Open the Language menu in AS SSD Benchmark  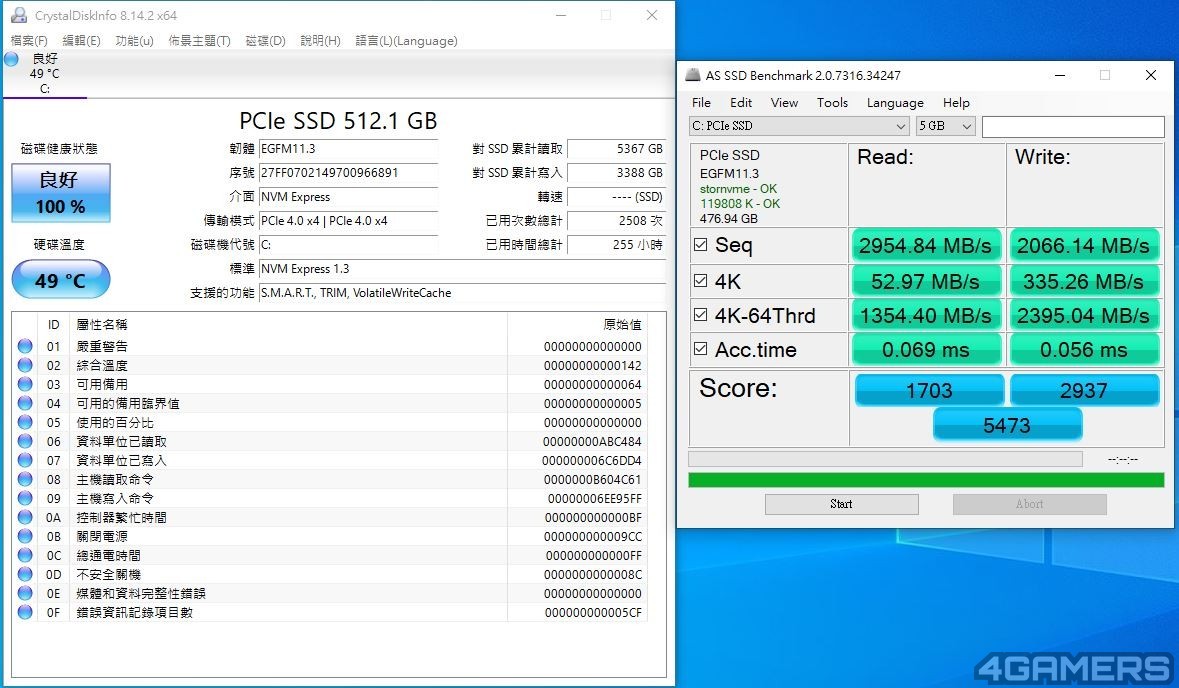pos(895,103)
